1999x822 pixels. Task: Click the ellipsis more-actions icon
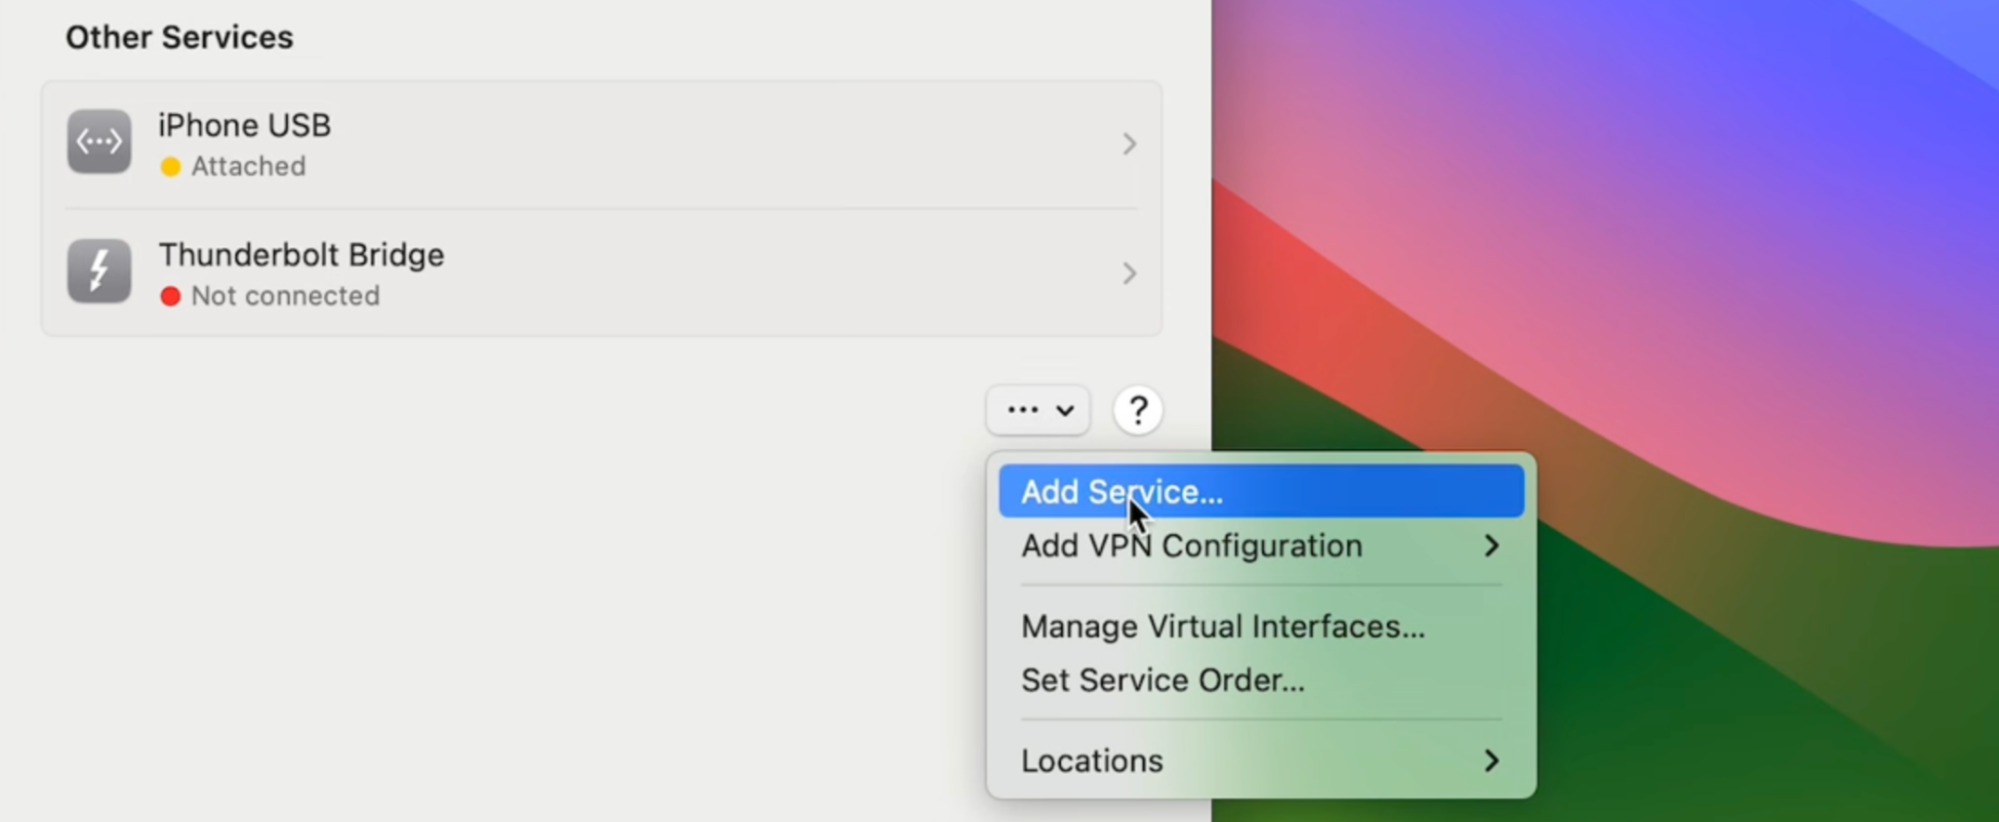coord(1022,410)
